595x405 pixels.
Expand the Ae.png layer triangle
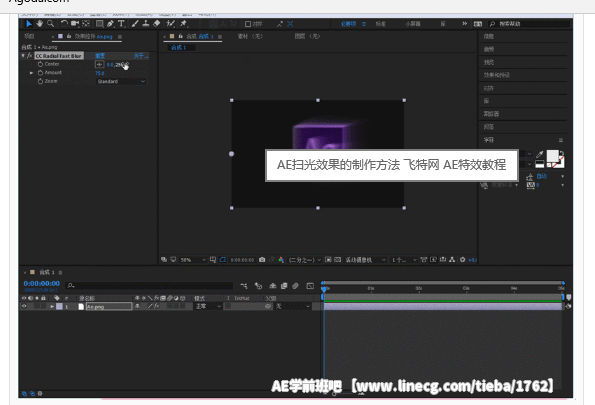pyautogui.click(x=52, y=306)
